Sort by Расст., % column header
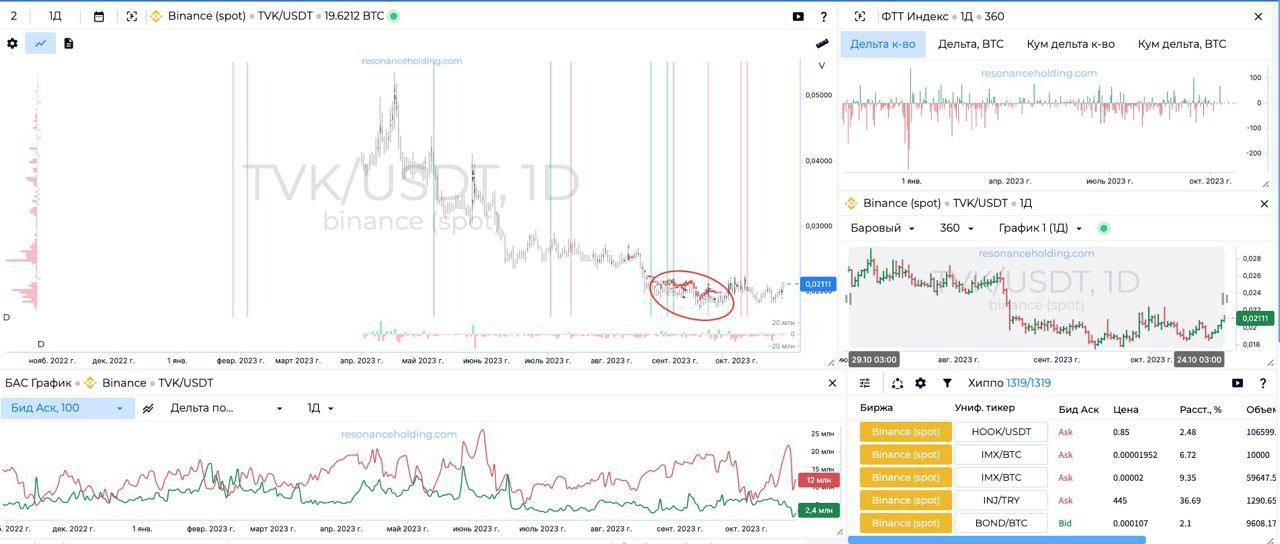 coord(1201,409)
